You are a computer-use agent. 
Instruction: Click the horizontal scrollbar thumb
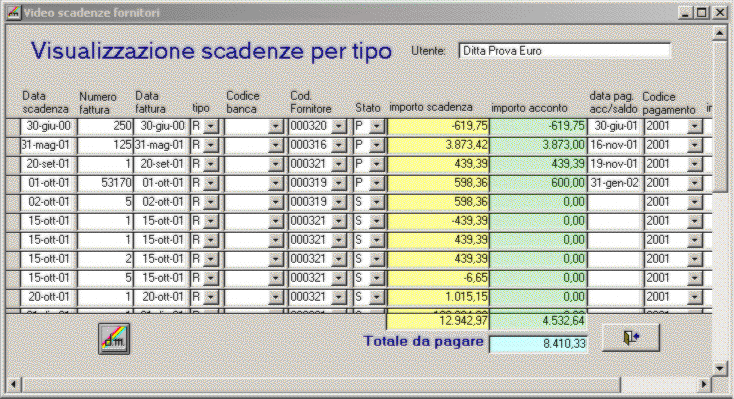click(321, 384)
